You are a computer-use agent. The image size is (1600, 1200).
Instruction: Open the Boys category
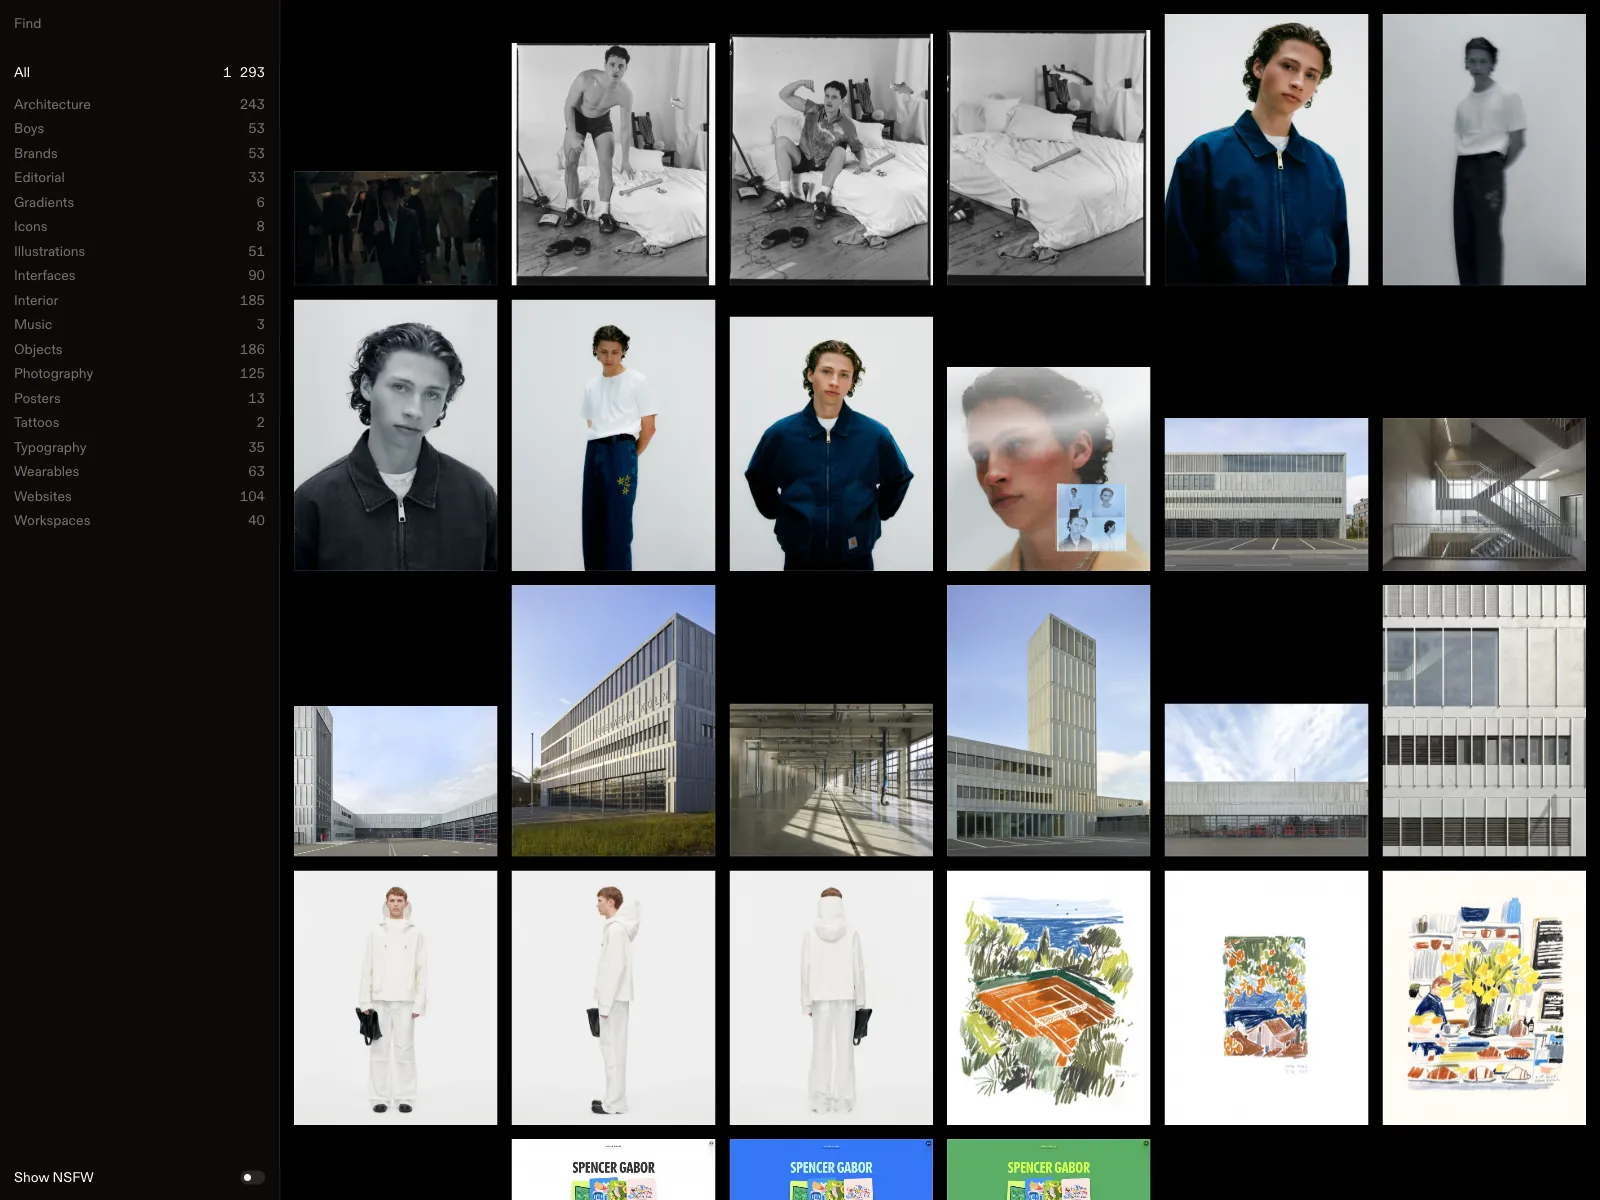(139, 128)
